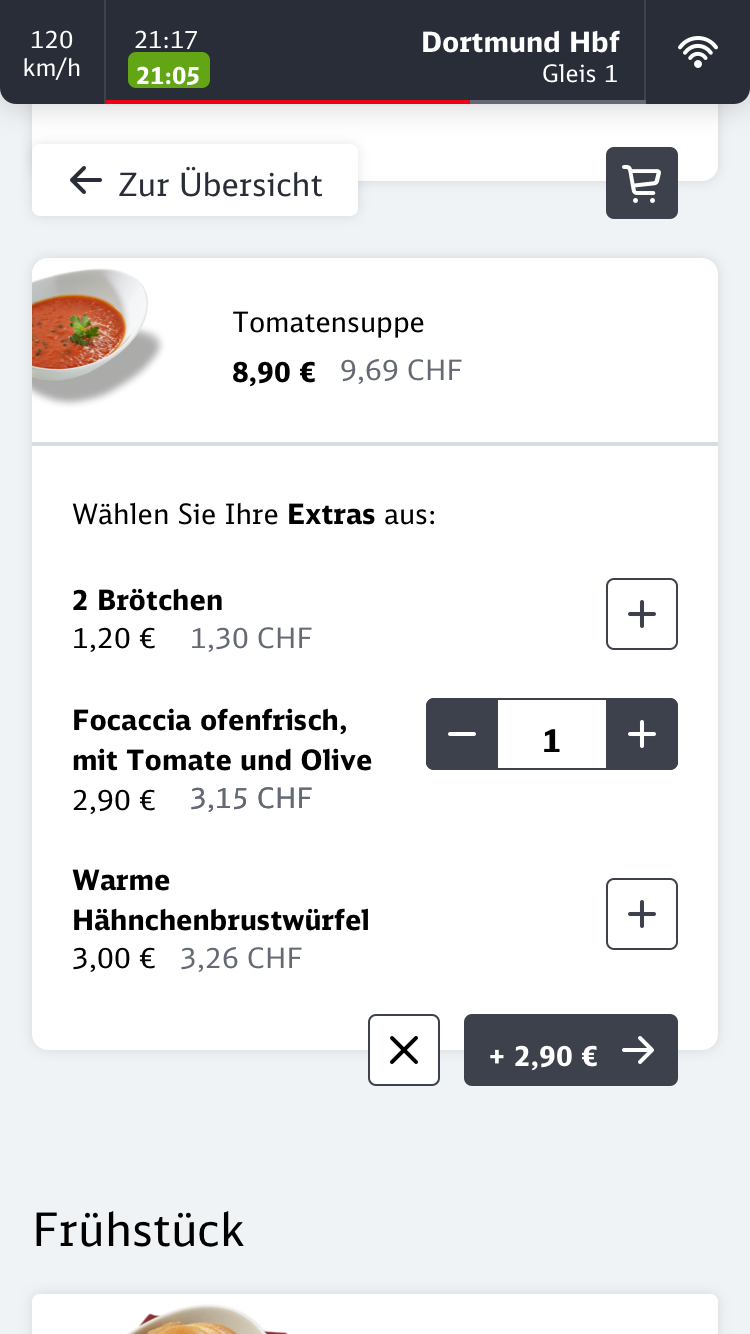Click the Tomatensuppe title

point(328,322)
